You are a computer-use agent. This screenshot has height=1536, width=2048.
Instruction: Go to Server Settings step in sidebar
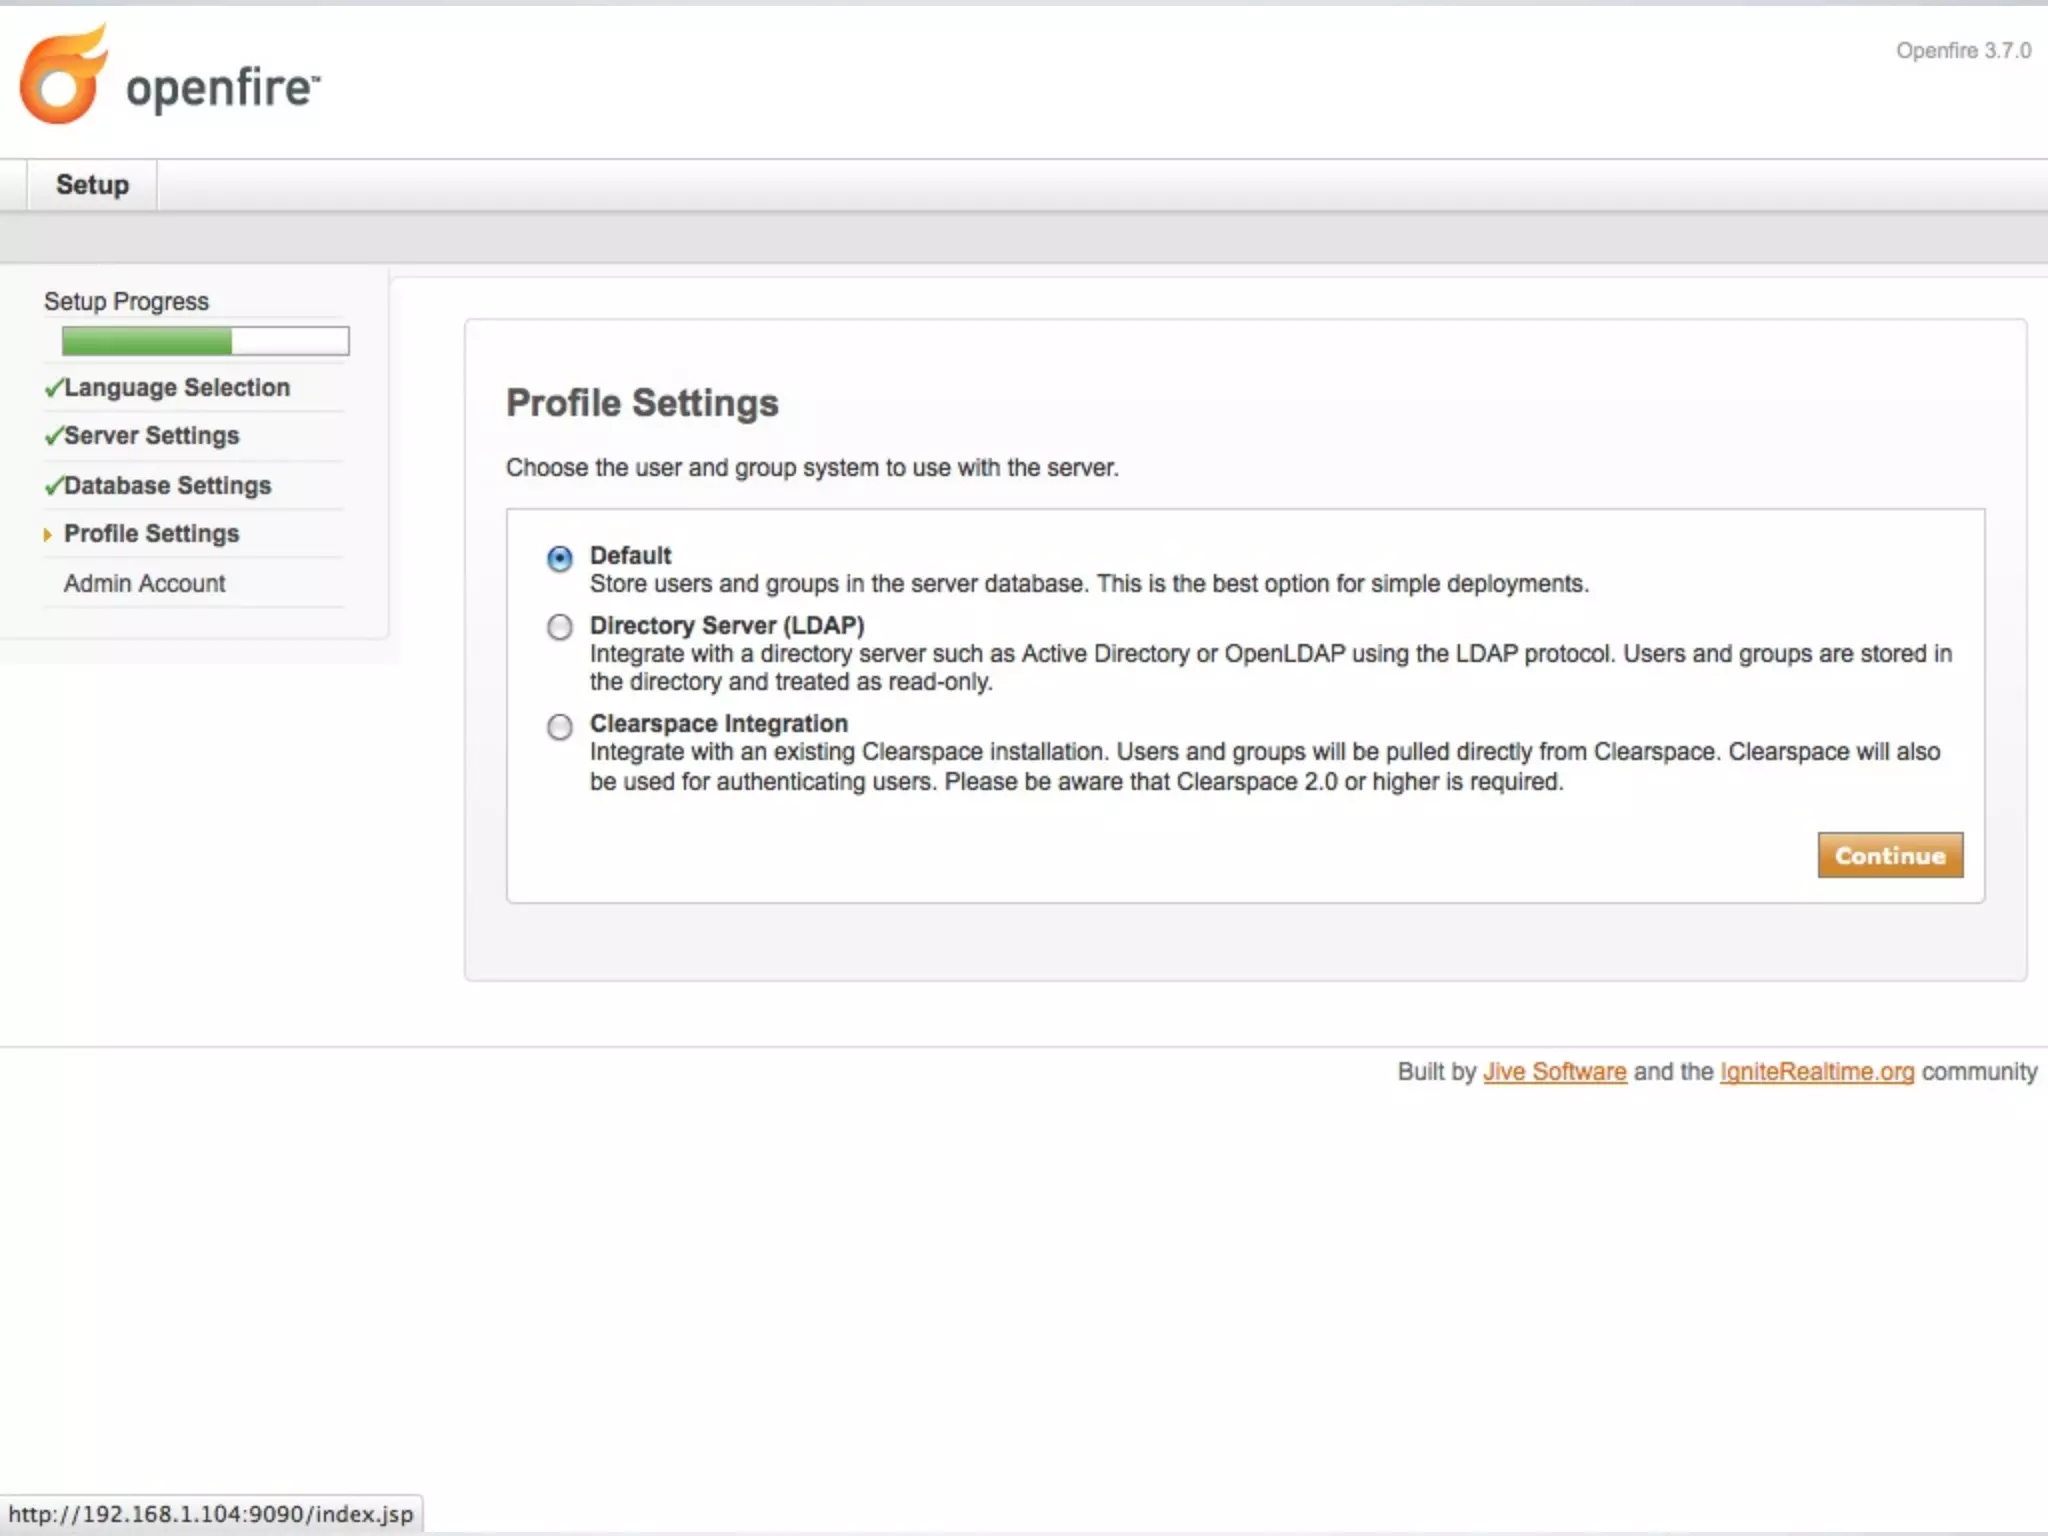click(x=152, y=436)
